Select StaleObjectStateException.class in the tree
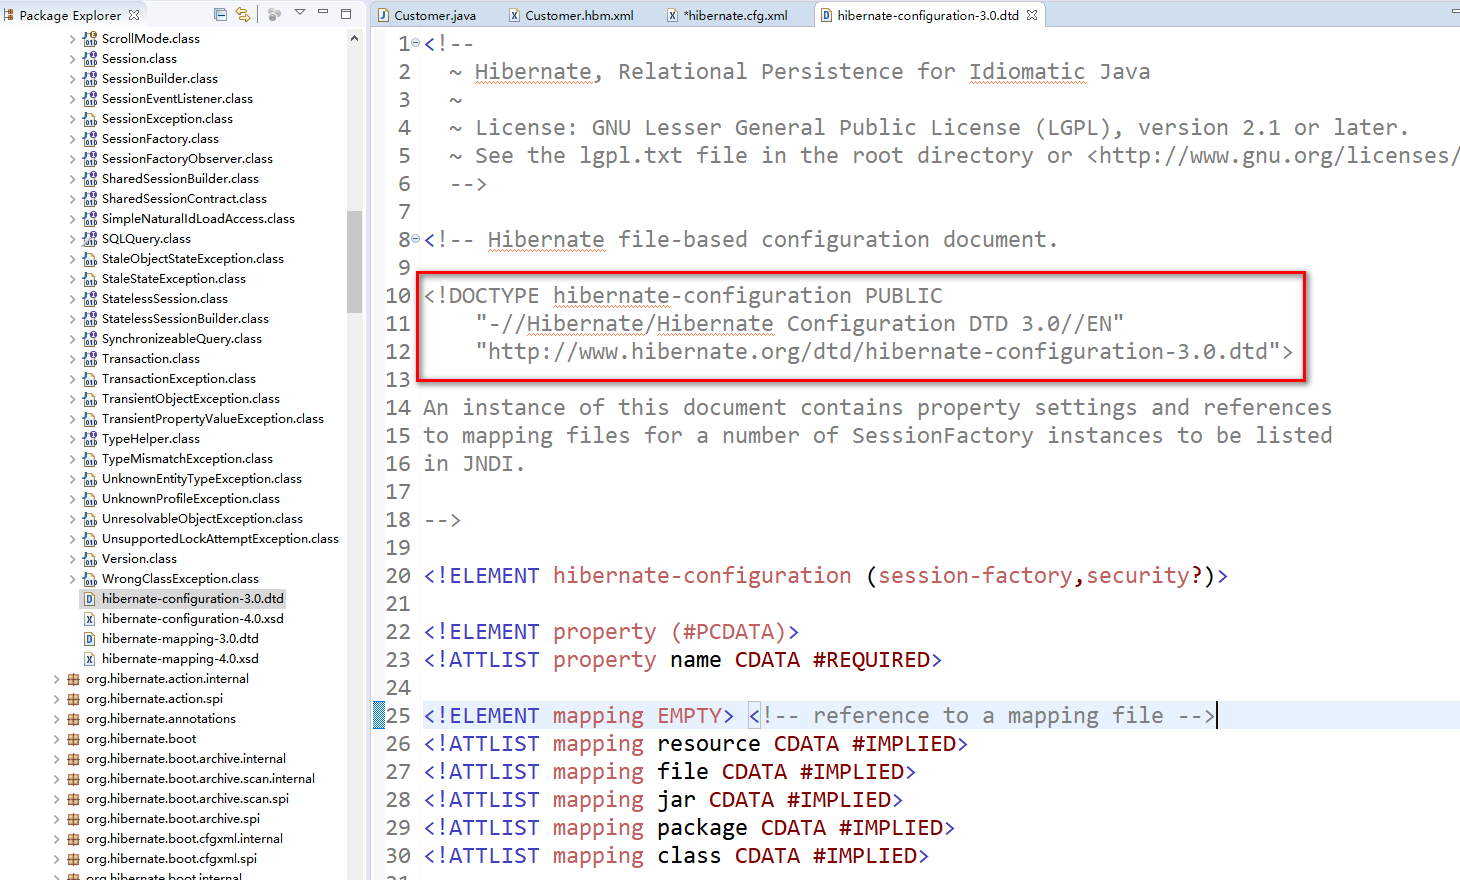1460x880 pixels. tap(193, 259)
